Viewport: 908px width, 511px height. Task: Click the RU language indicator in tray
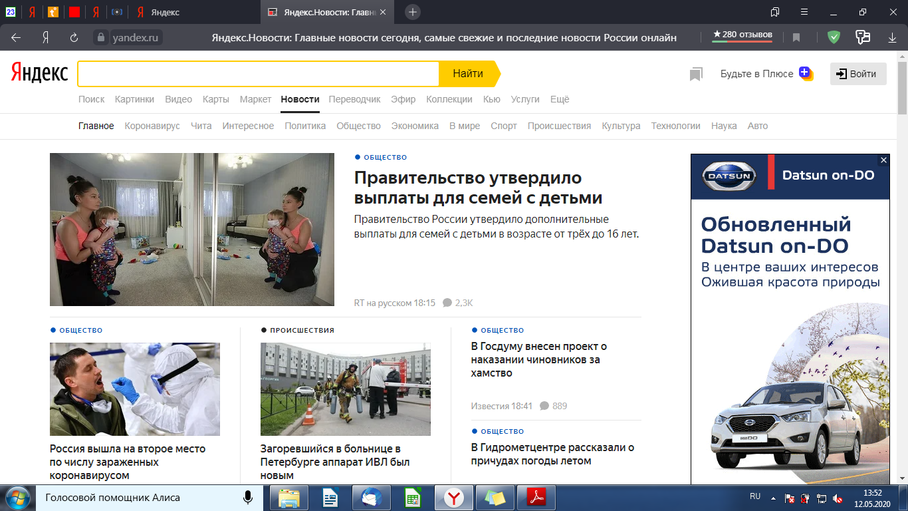[755, 497]
